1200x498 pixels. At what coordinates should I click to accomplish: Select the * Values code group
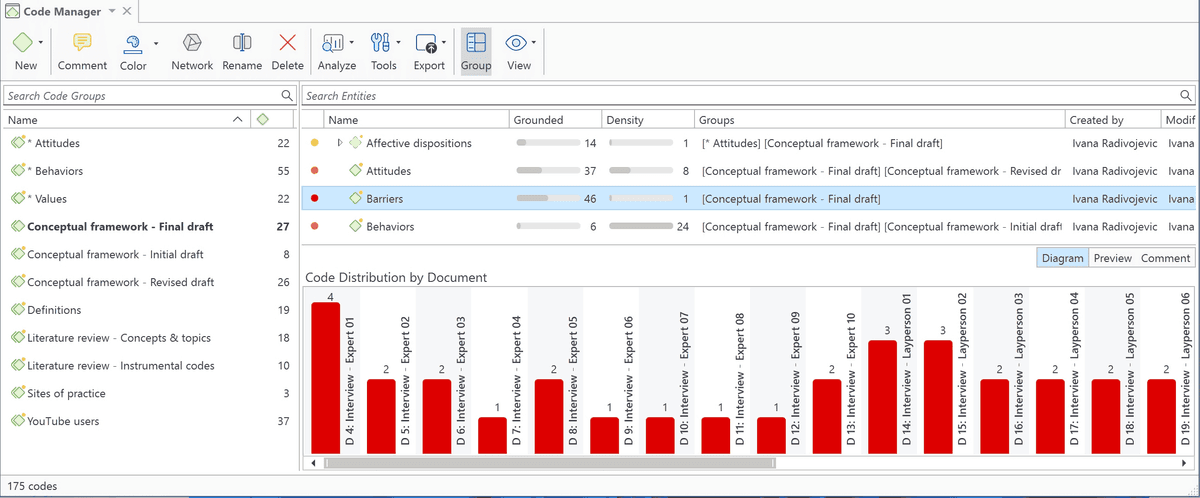coord(150,199)
